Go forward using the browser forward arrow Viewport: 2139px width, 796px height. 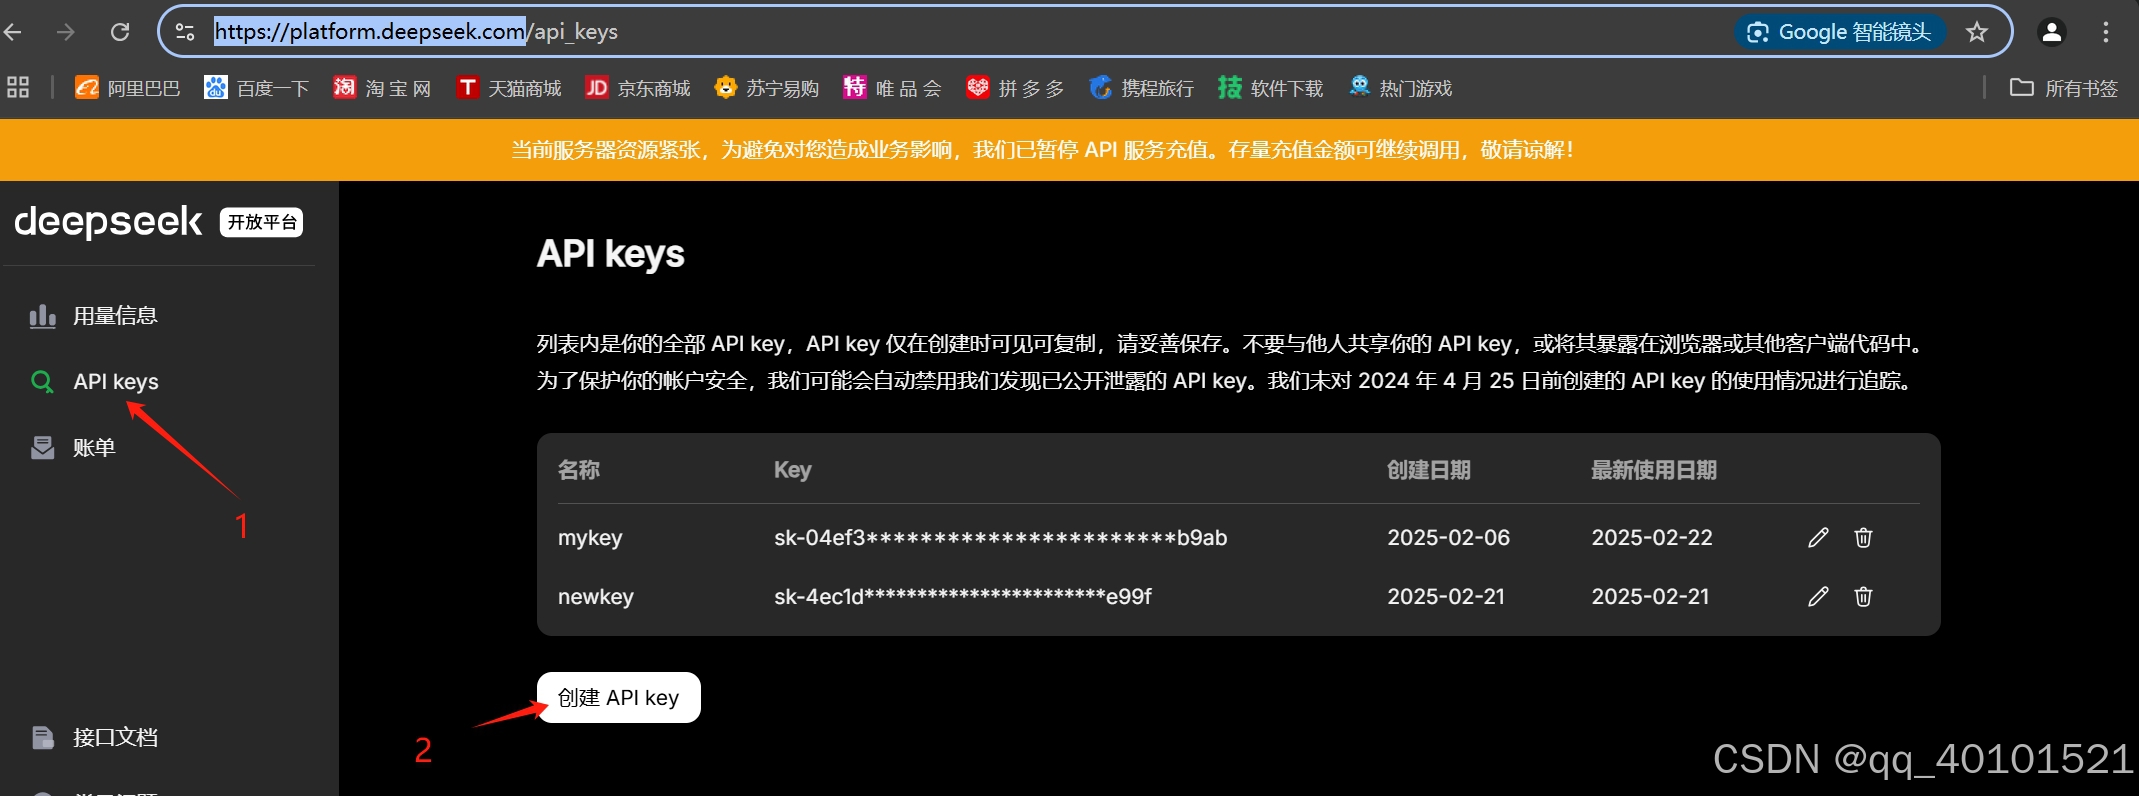pos(66,32)
